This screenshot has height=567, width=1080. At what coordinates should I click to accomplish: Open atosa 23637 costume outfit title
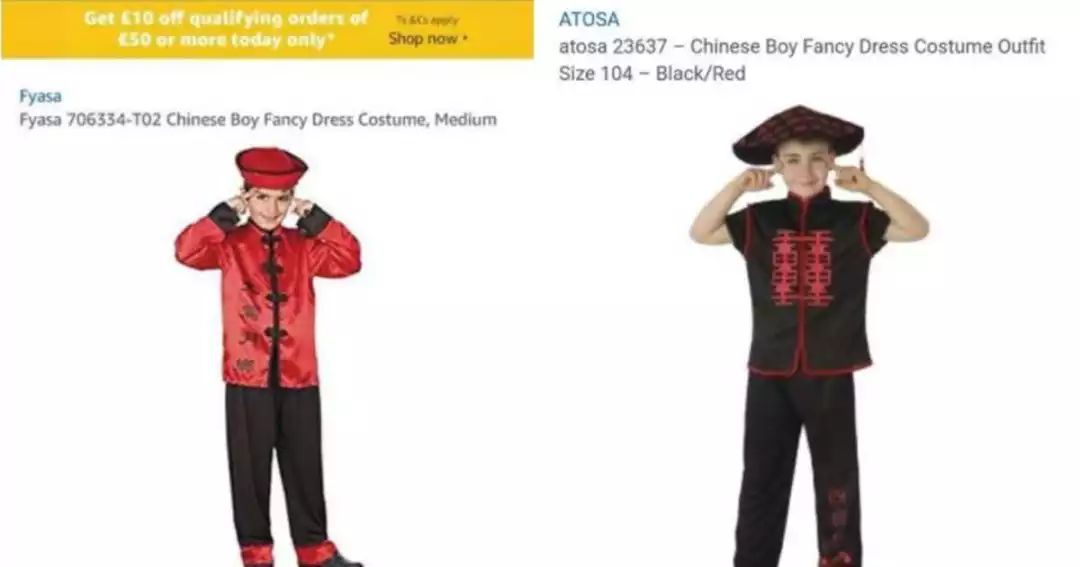click(802, 47)
